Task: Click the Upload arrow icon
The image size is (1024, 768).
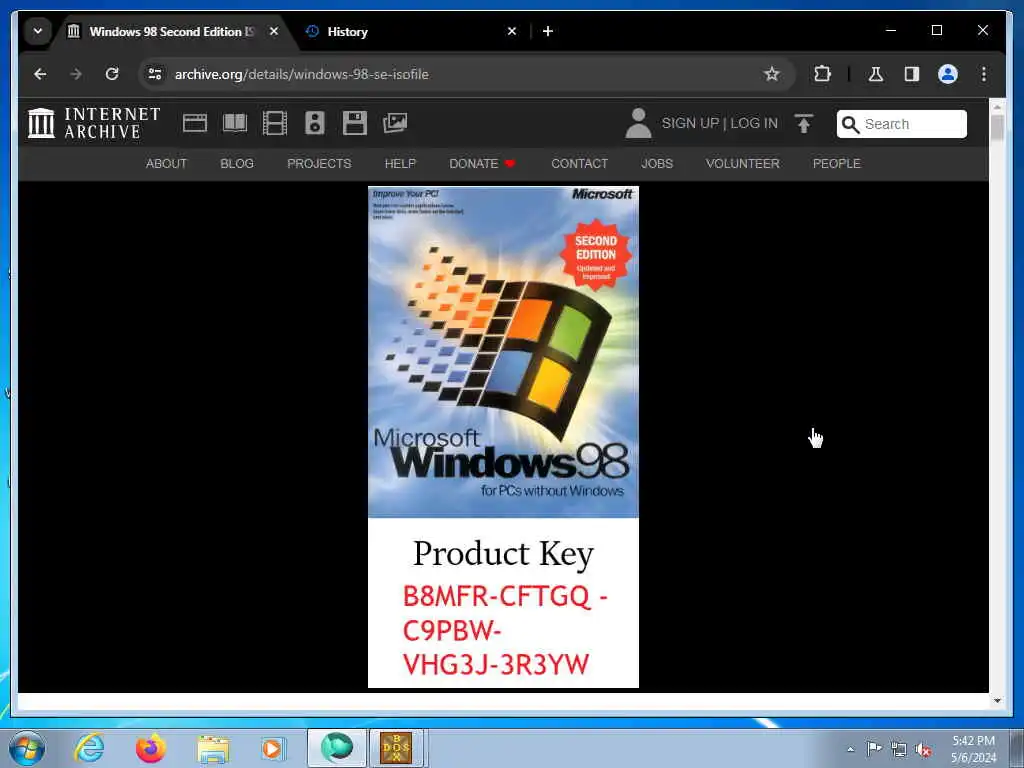Action: (x=804, y=123)
